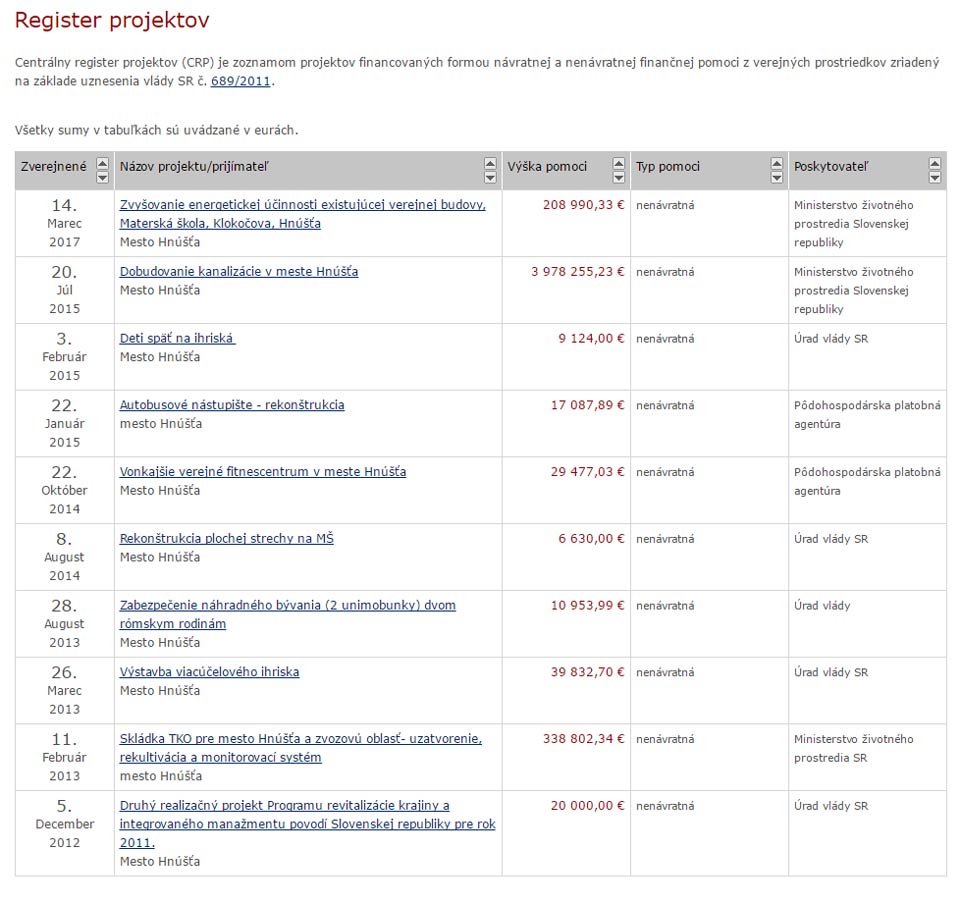Open Vonkajšie verejné fitnescentrum v meste Hnúšťa
The width and height of the screenshot is (960, 904).
pos(263,472)
